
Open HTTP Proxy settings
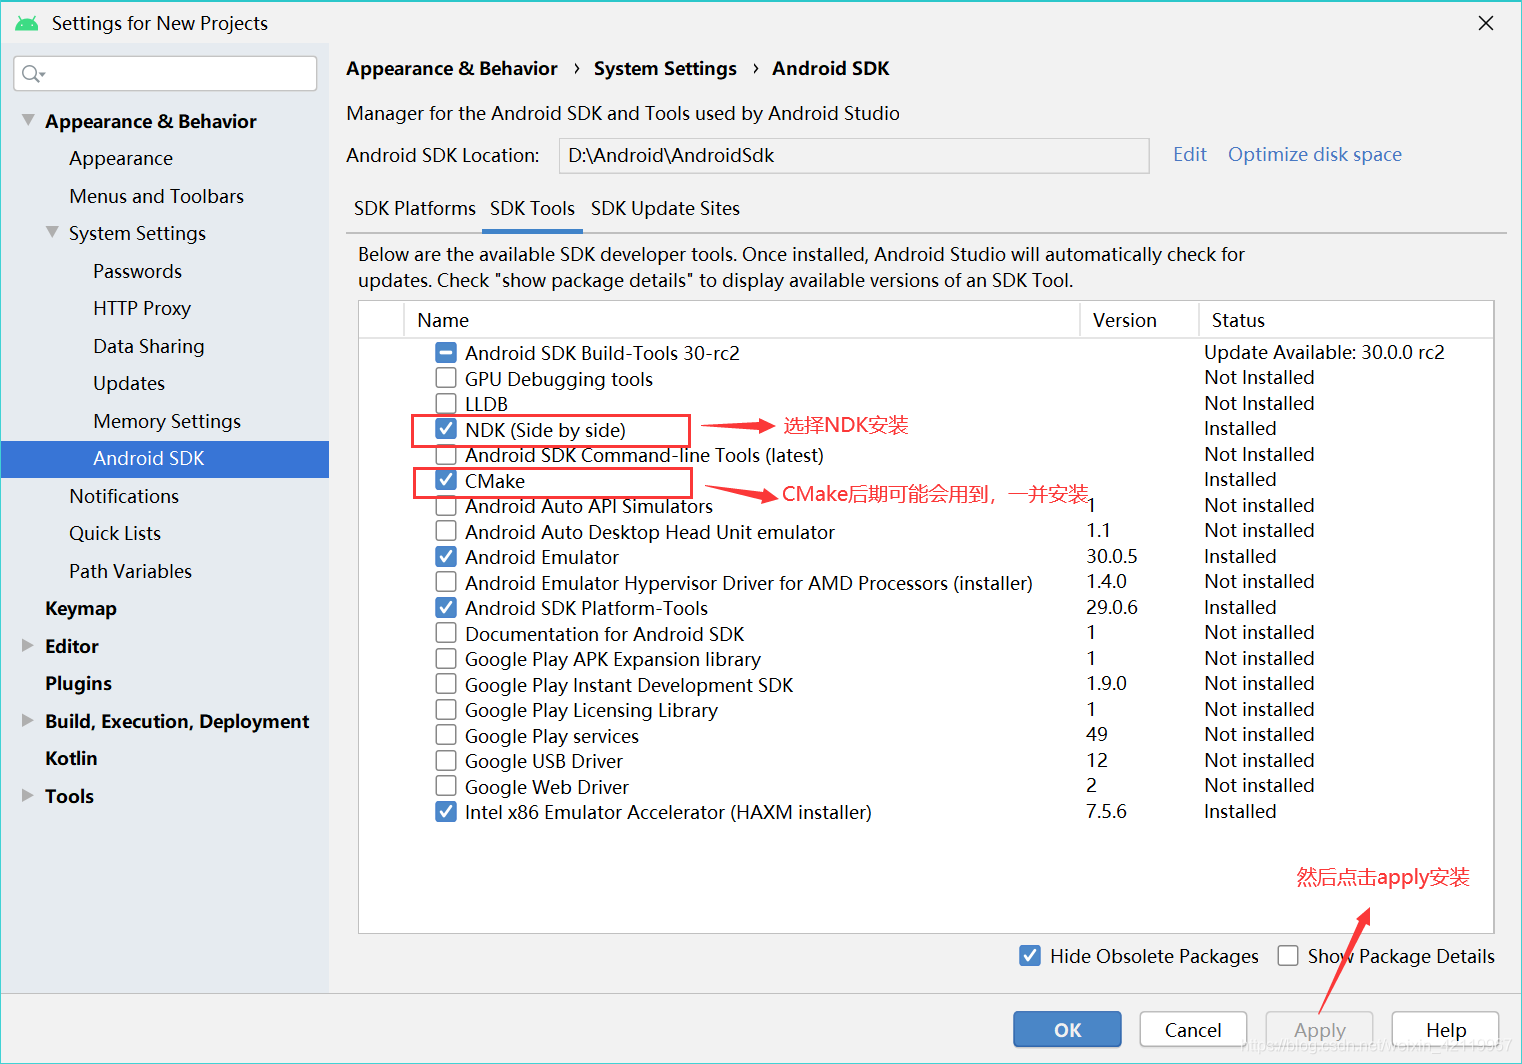click(142, 308)
